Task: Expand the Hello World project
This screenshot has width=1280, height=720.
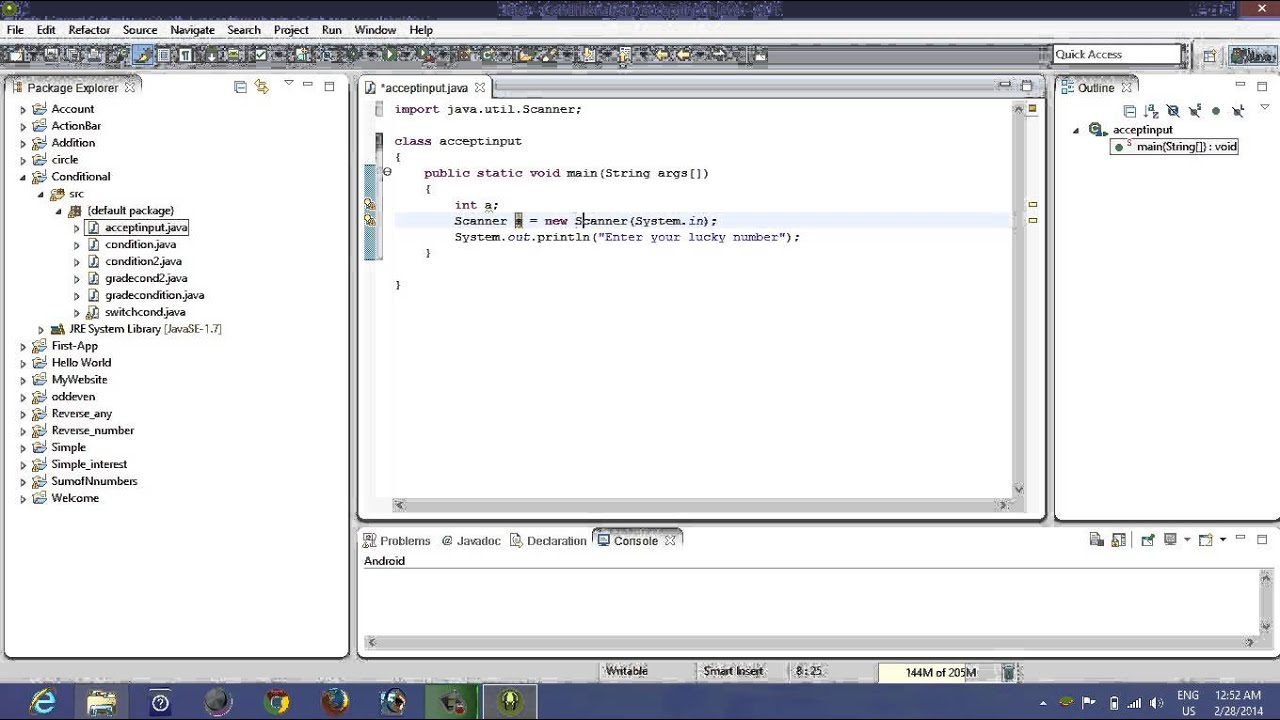Action: (x=23, y=363)
